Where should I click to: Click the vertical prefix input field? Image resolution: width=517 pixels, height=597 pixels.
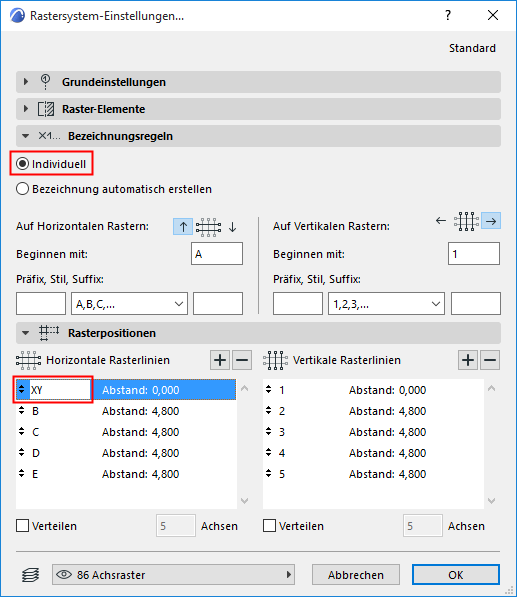[x=298, y=303]
